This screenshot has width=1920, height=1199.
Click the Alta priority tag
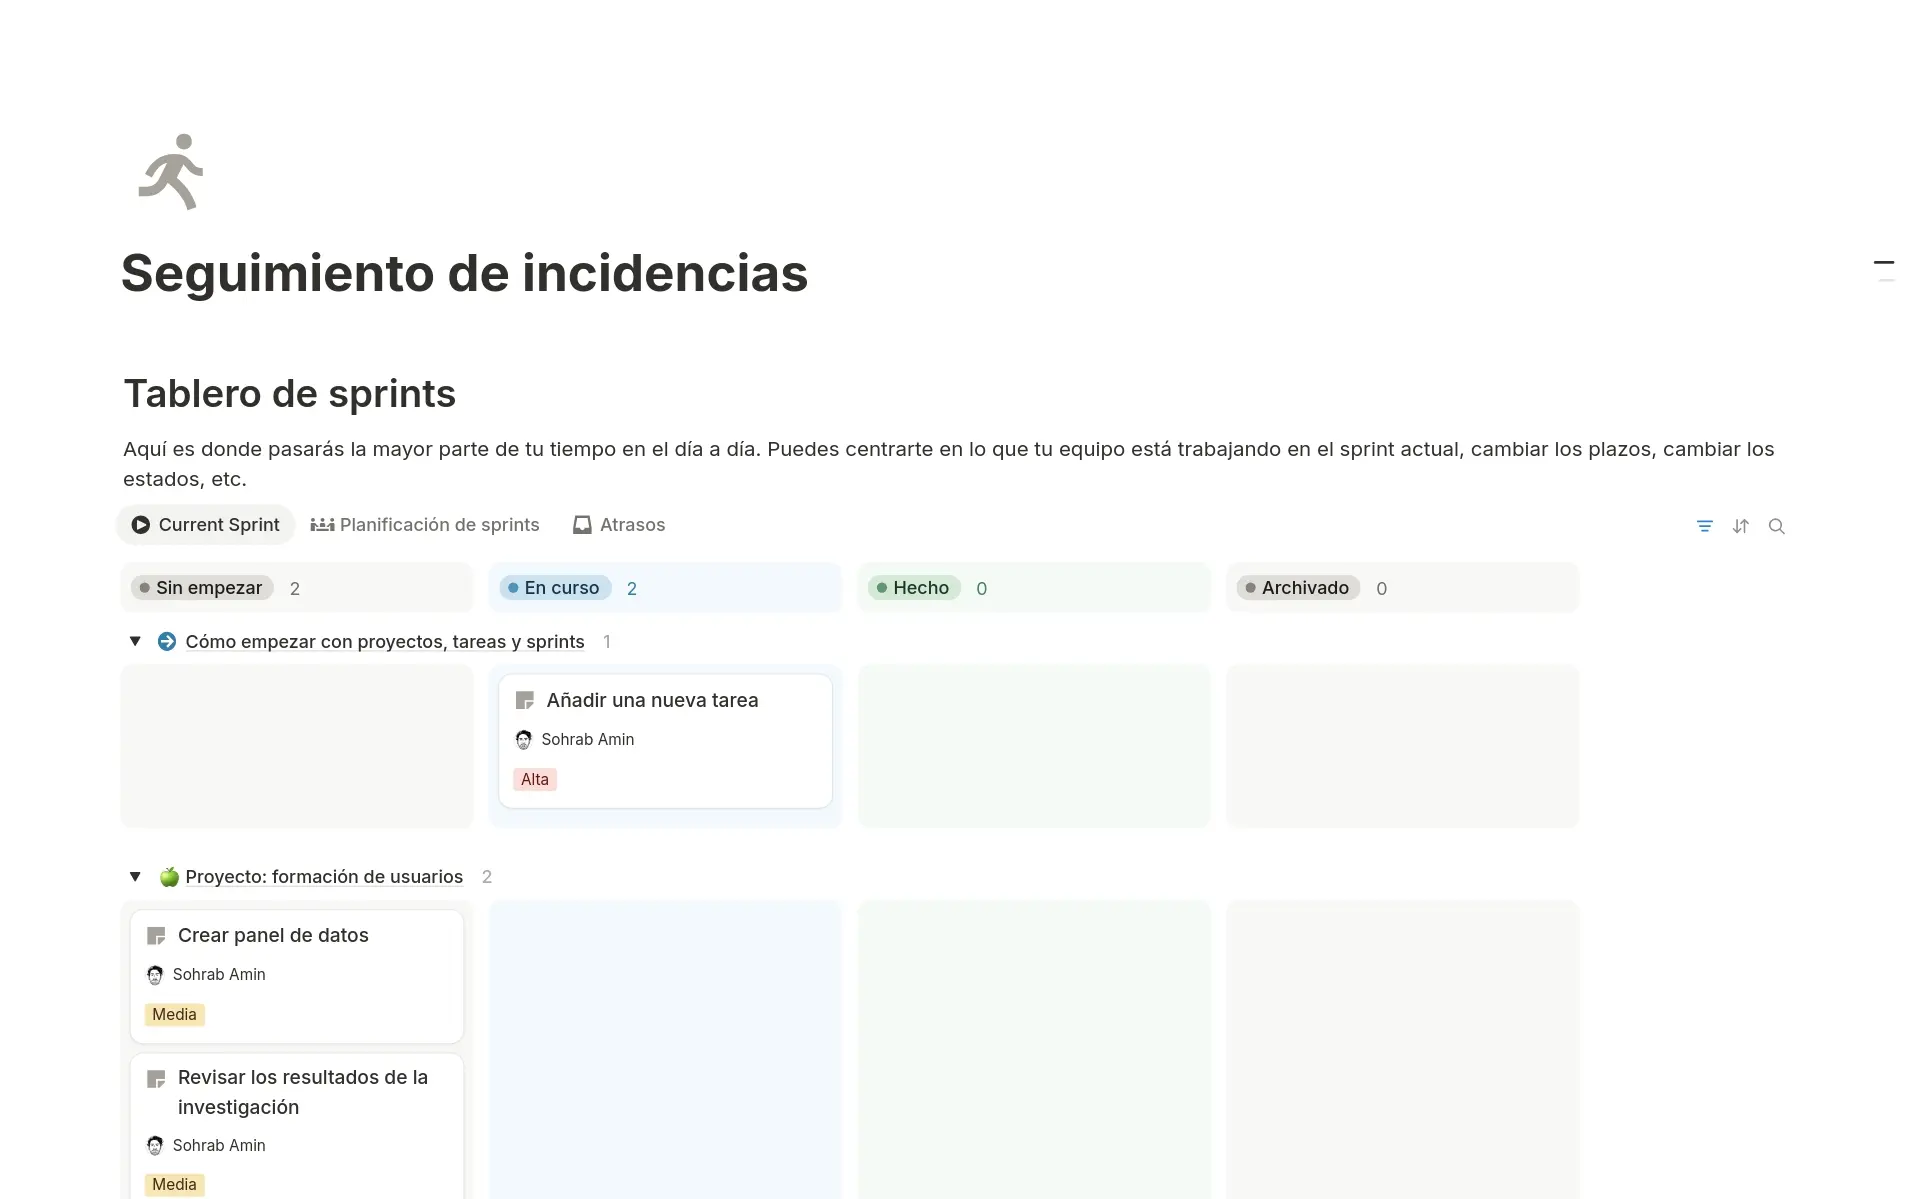click(x=534, y=779)
